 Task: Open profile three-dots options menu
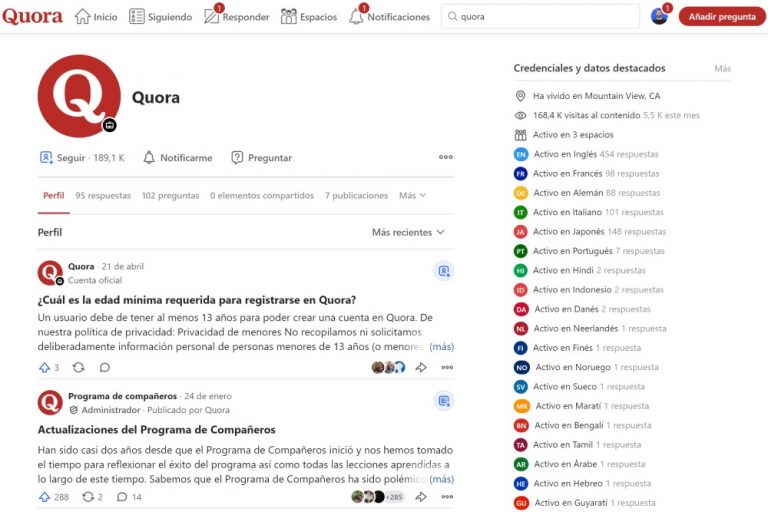point(446,157)
